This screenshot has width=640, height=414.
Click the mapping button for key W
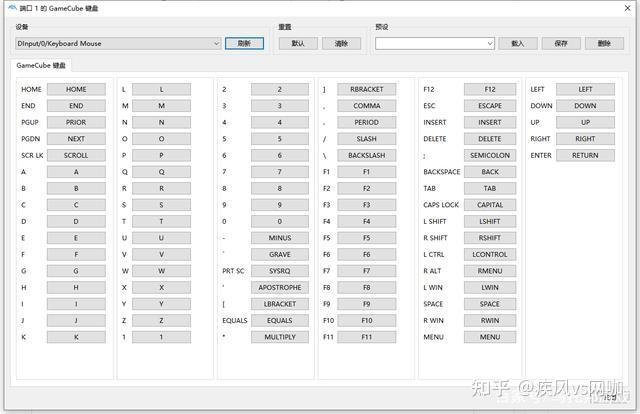pyautogui.click(x=162, y=271)
